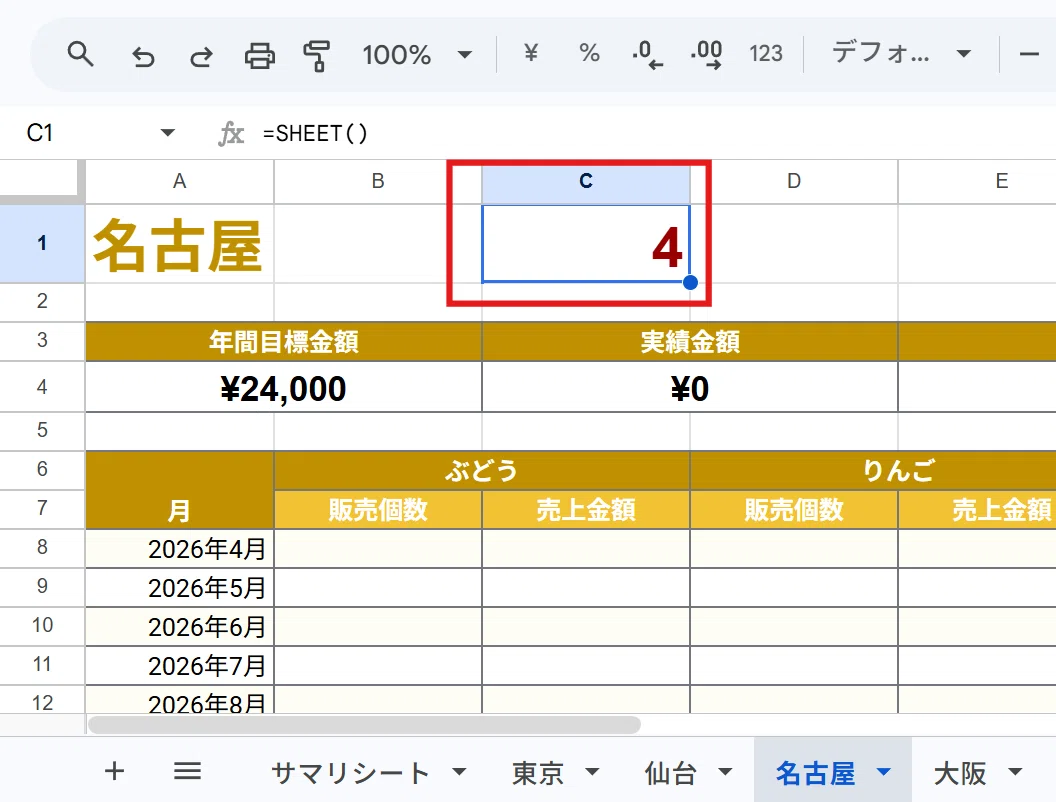The height and width of the screenshot is (802, 1056).
Task: Select cell 名古屋 in row 1
Action: coord(180,244)
